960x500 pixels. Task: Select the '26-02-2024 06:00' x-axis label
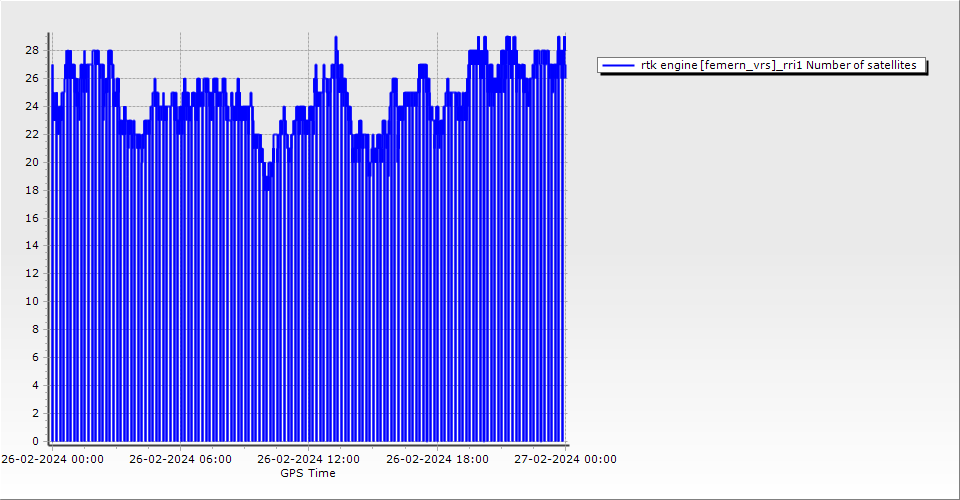180,459
